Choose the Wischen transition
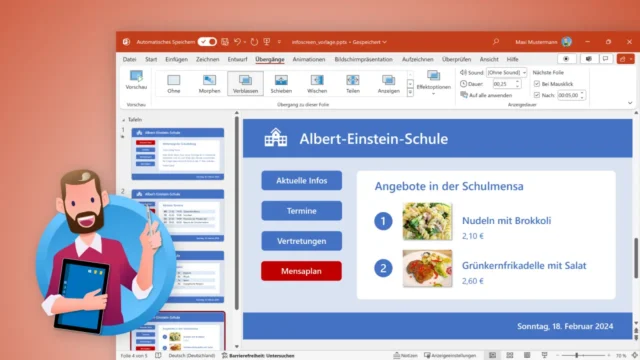The height and width of the screenshot is (360, 640). click(x=317, y=84)
